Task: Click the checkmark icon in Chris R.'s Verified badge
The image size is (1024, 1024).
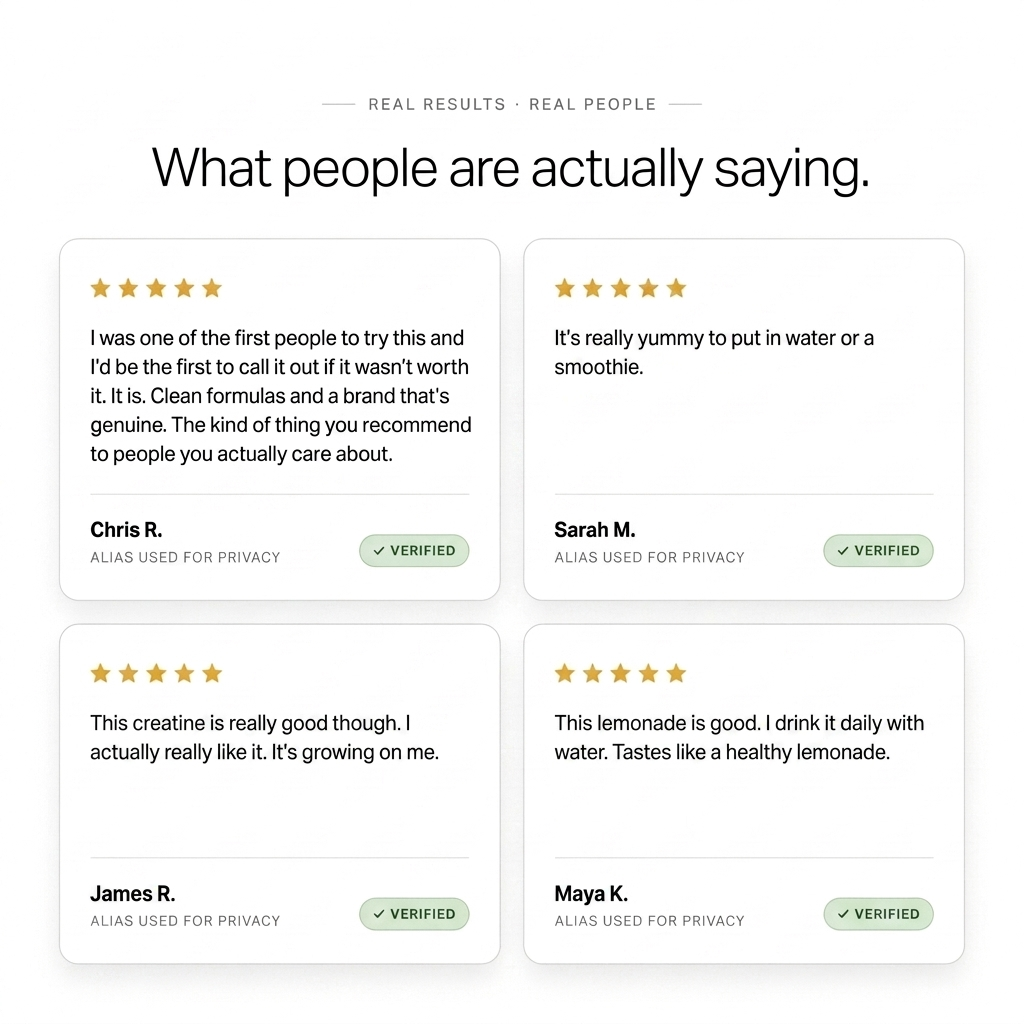Action: click(x=379, y=551)
